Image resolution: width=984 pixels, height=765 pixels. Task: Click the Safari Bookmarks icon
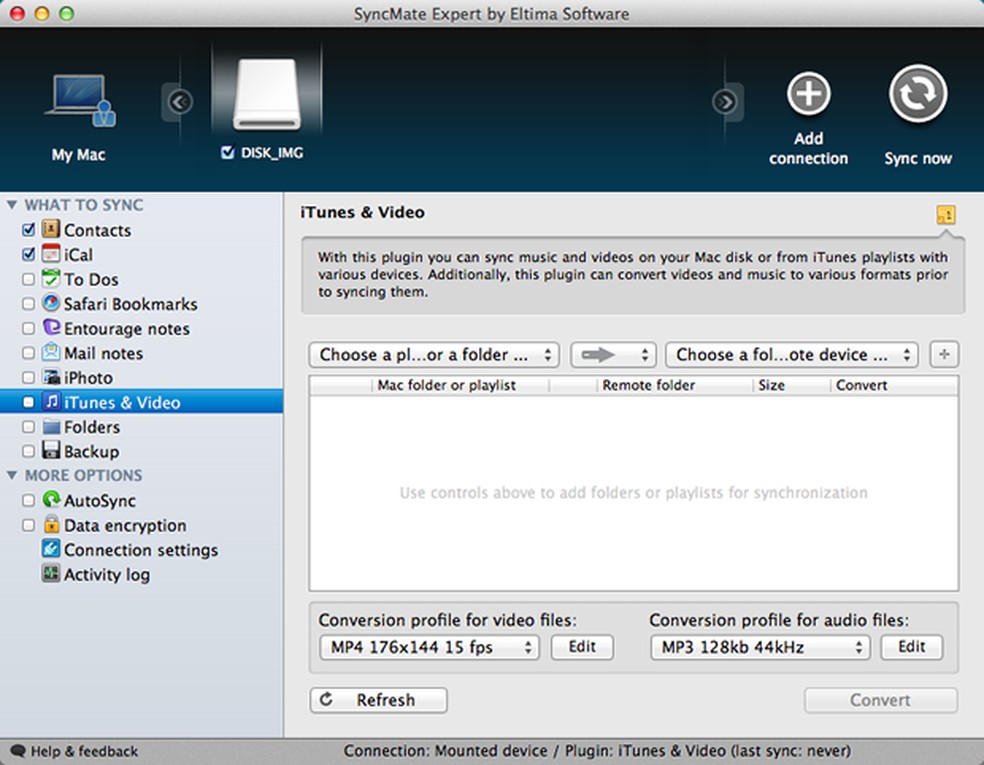(51, 304)
